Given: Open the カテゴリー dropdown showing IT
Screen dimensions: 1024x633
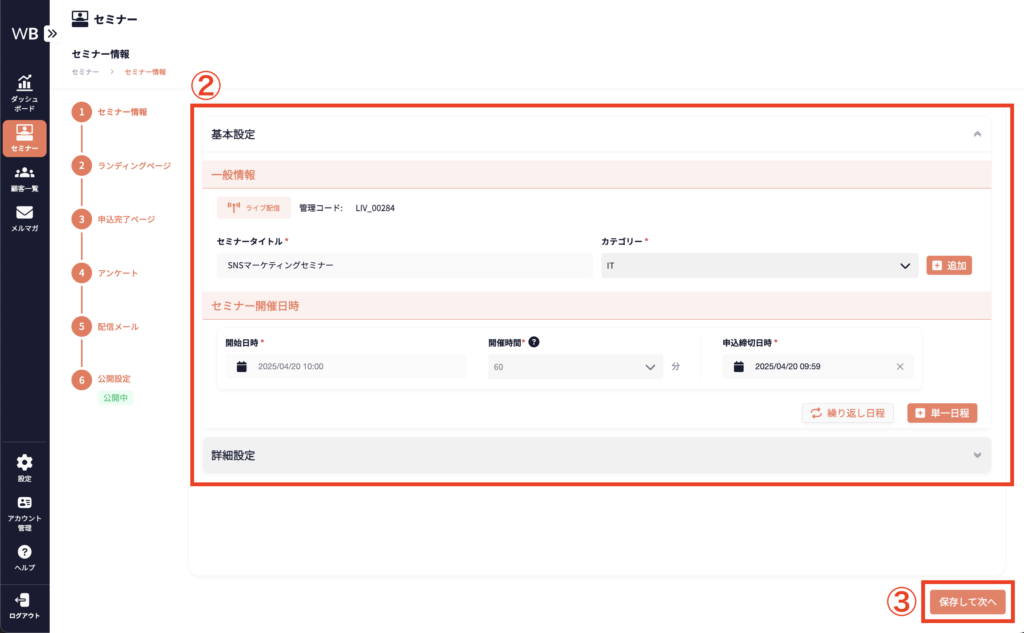Looking at the screenshot, I should [759, 265].
